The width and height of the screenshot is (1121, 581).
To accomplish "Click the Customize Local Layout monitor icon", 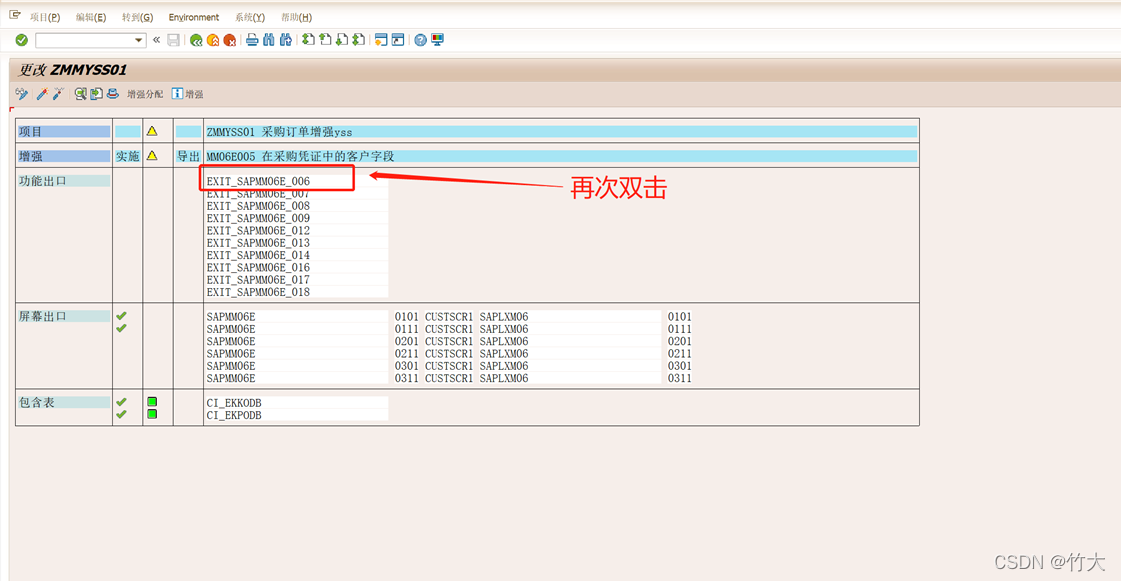I will tap(438, 40).
